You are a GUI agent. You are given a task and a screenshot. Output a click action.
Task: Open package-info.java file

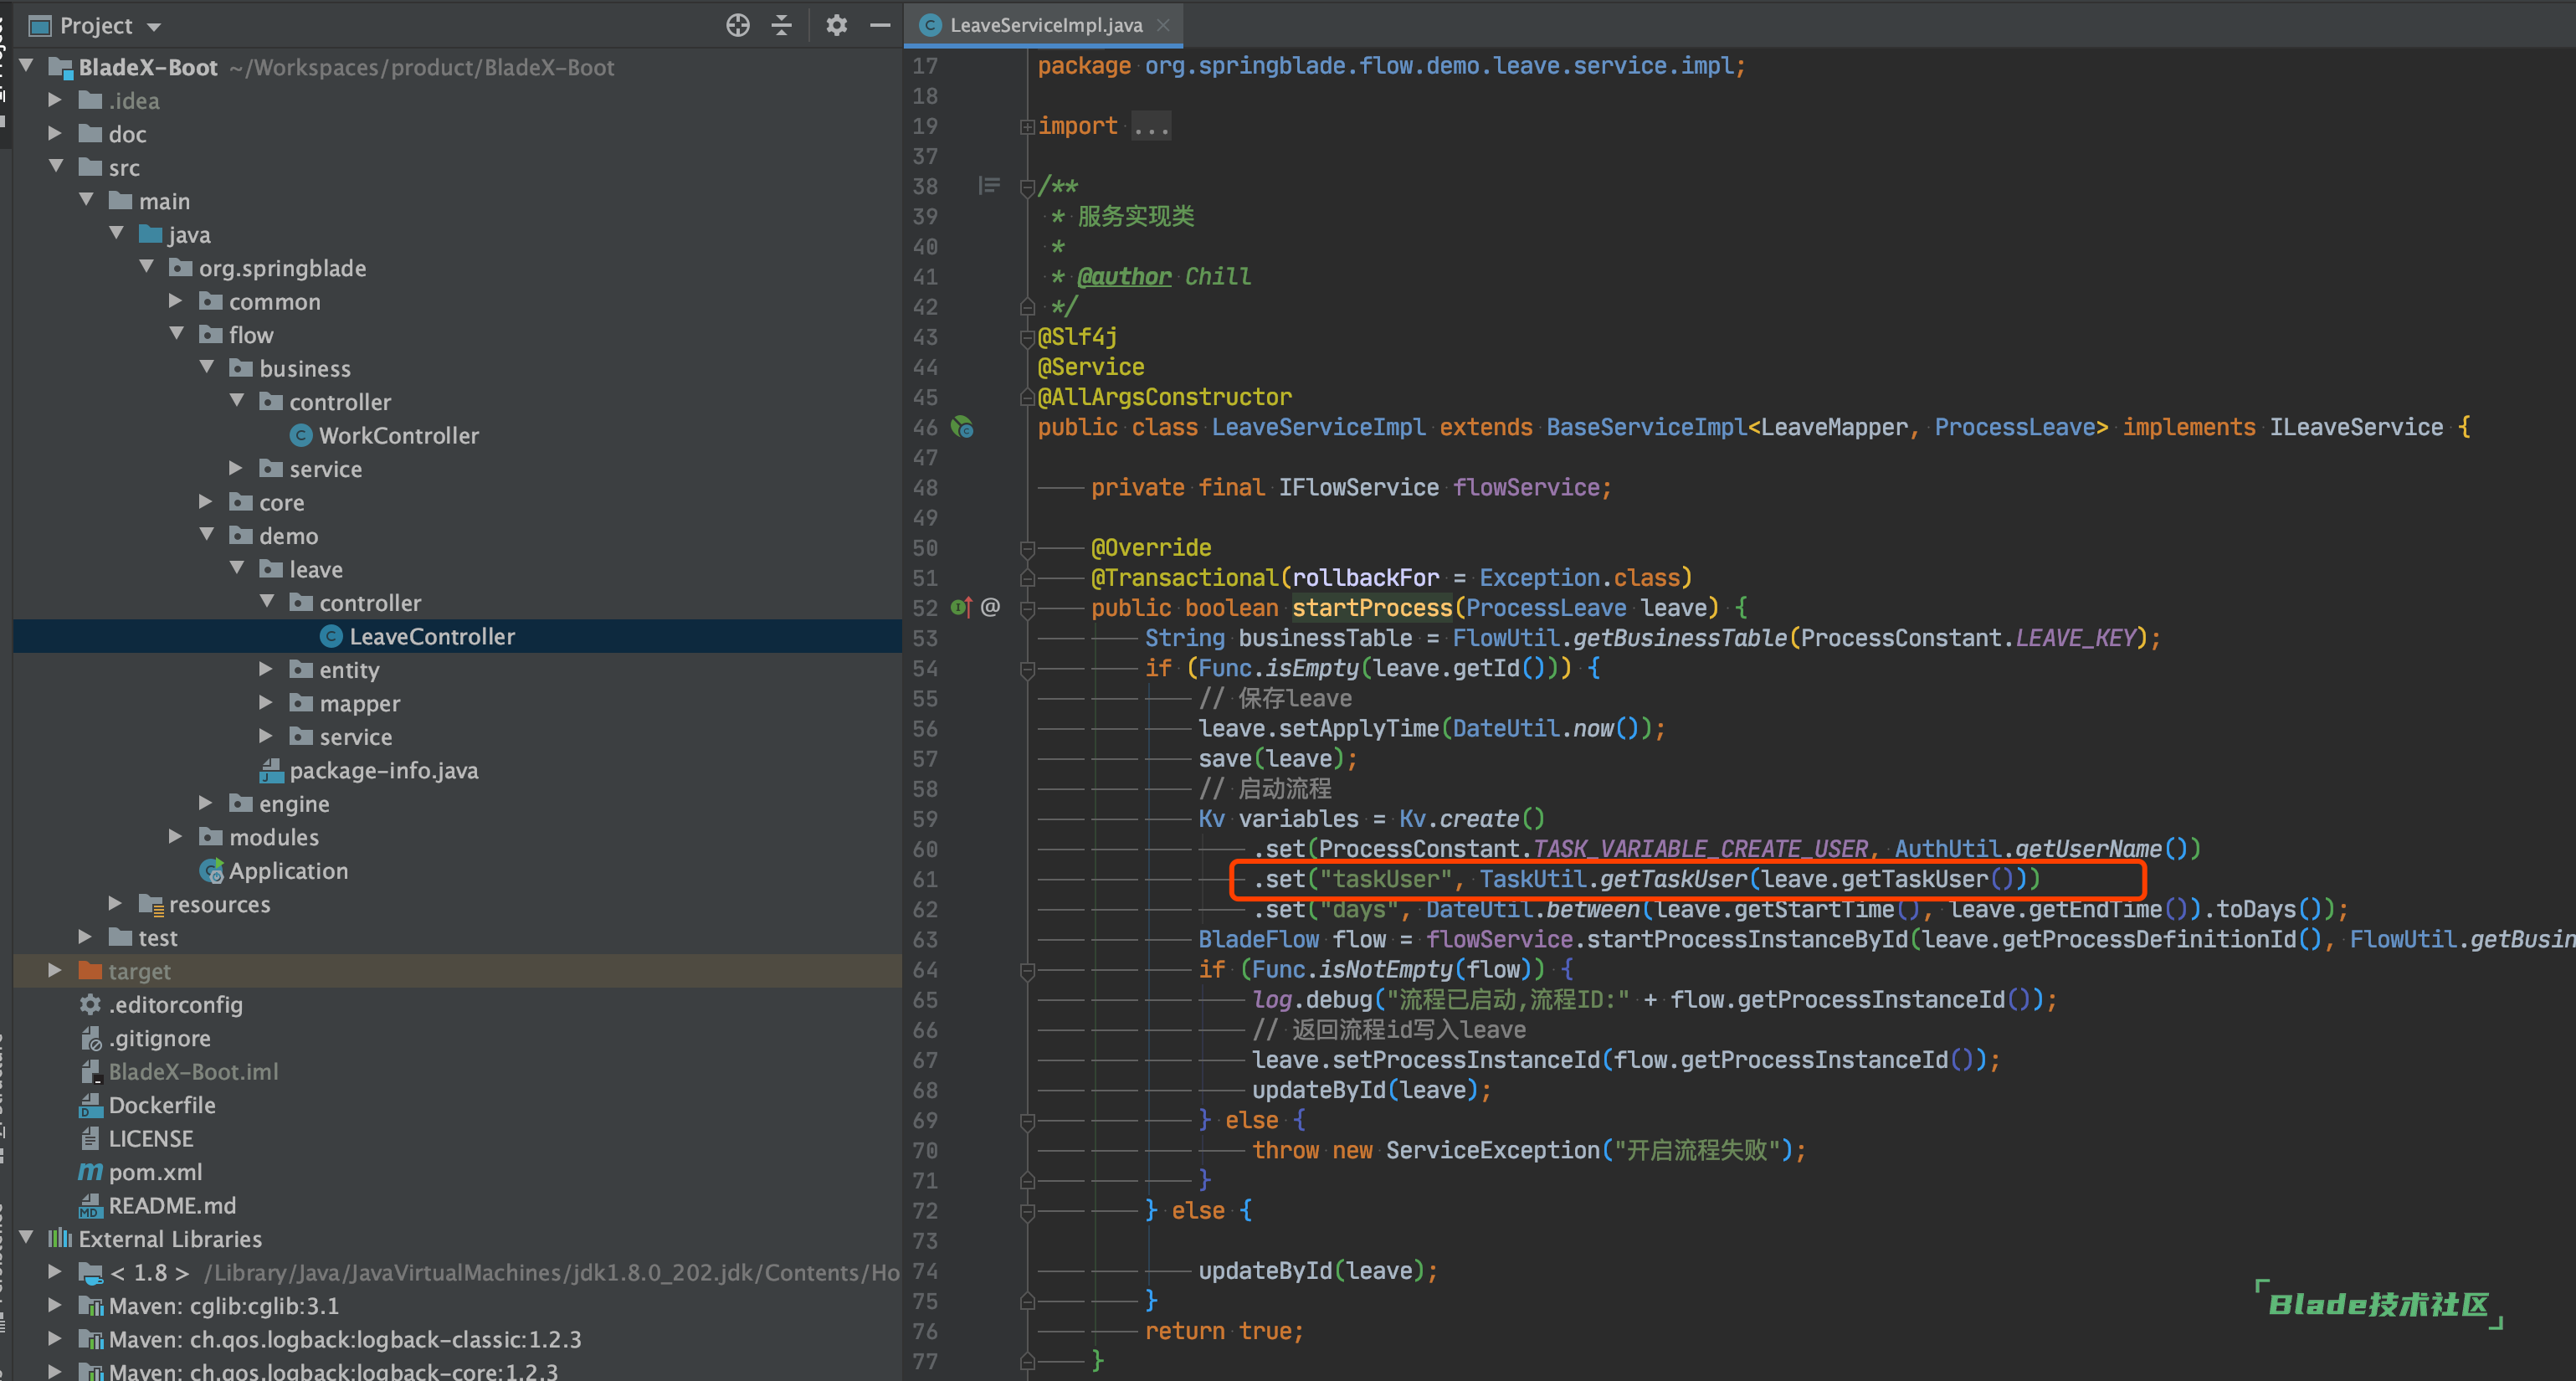(x=383, y=770)
